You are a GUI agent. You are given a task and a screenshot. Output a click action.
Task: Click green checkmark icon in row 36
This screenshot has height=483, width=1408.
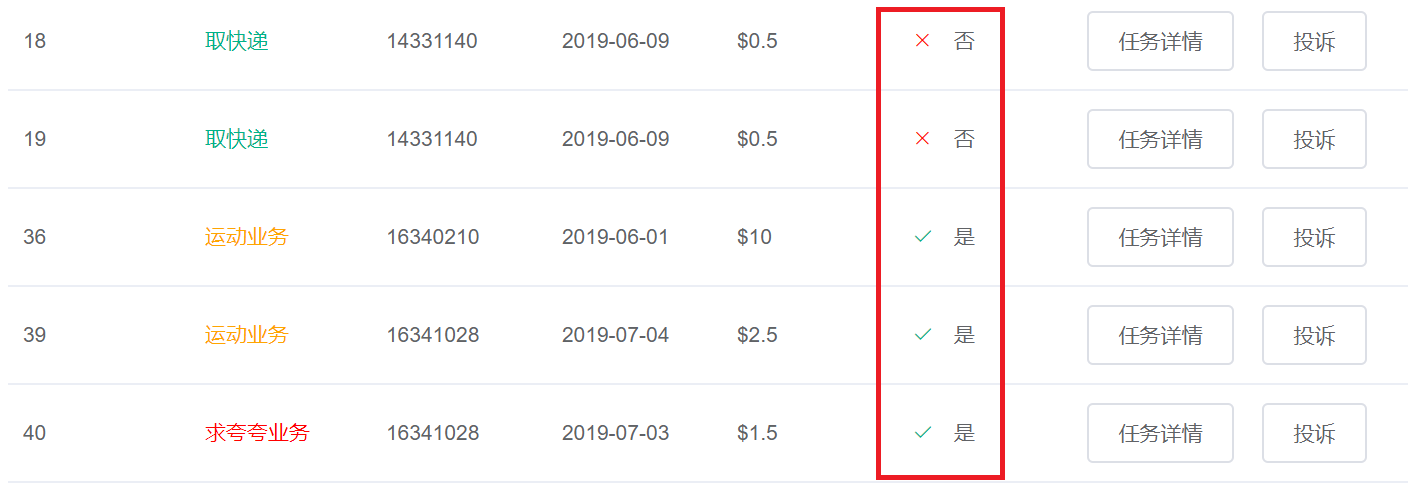click(922, 237)
